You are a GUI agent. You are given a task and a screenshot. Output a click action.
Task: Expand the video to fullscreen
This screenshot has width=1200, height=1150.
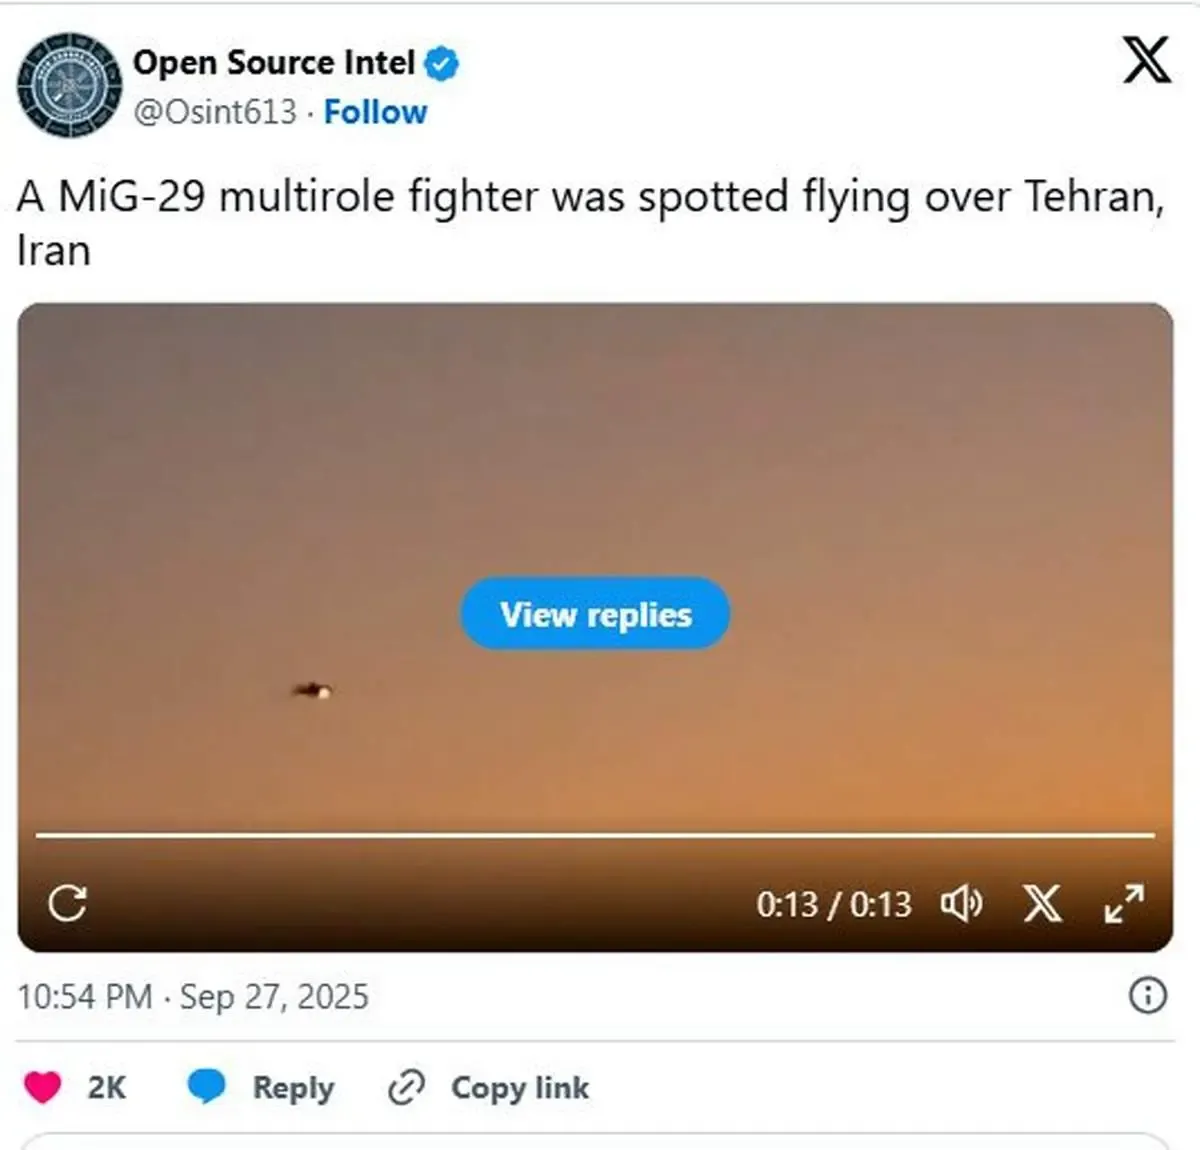click(x=1124, y=903)
